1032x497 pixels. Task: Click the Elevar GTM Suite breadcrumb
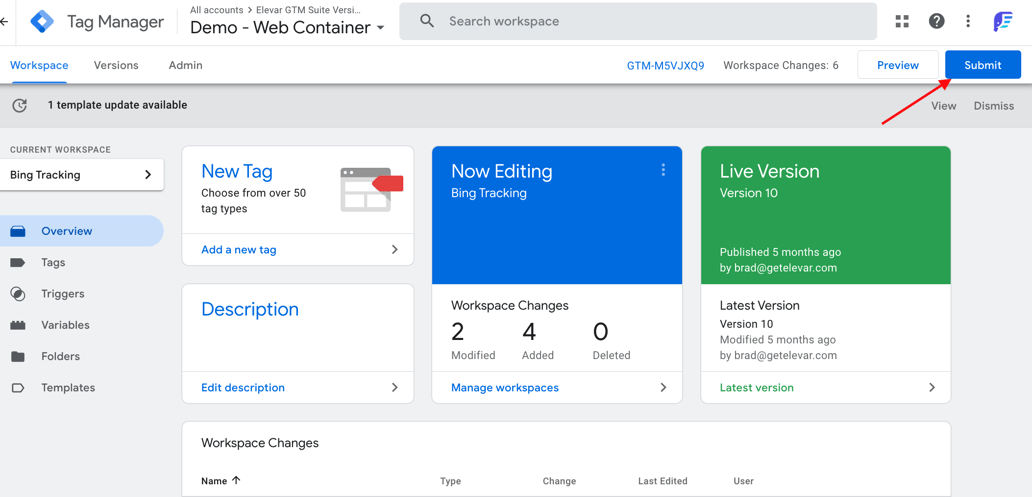coord(309,10)
